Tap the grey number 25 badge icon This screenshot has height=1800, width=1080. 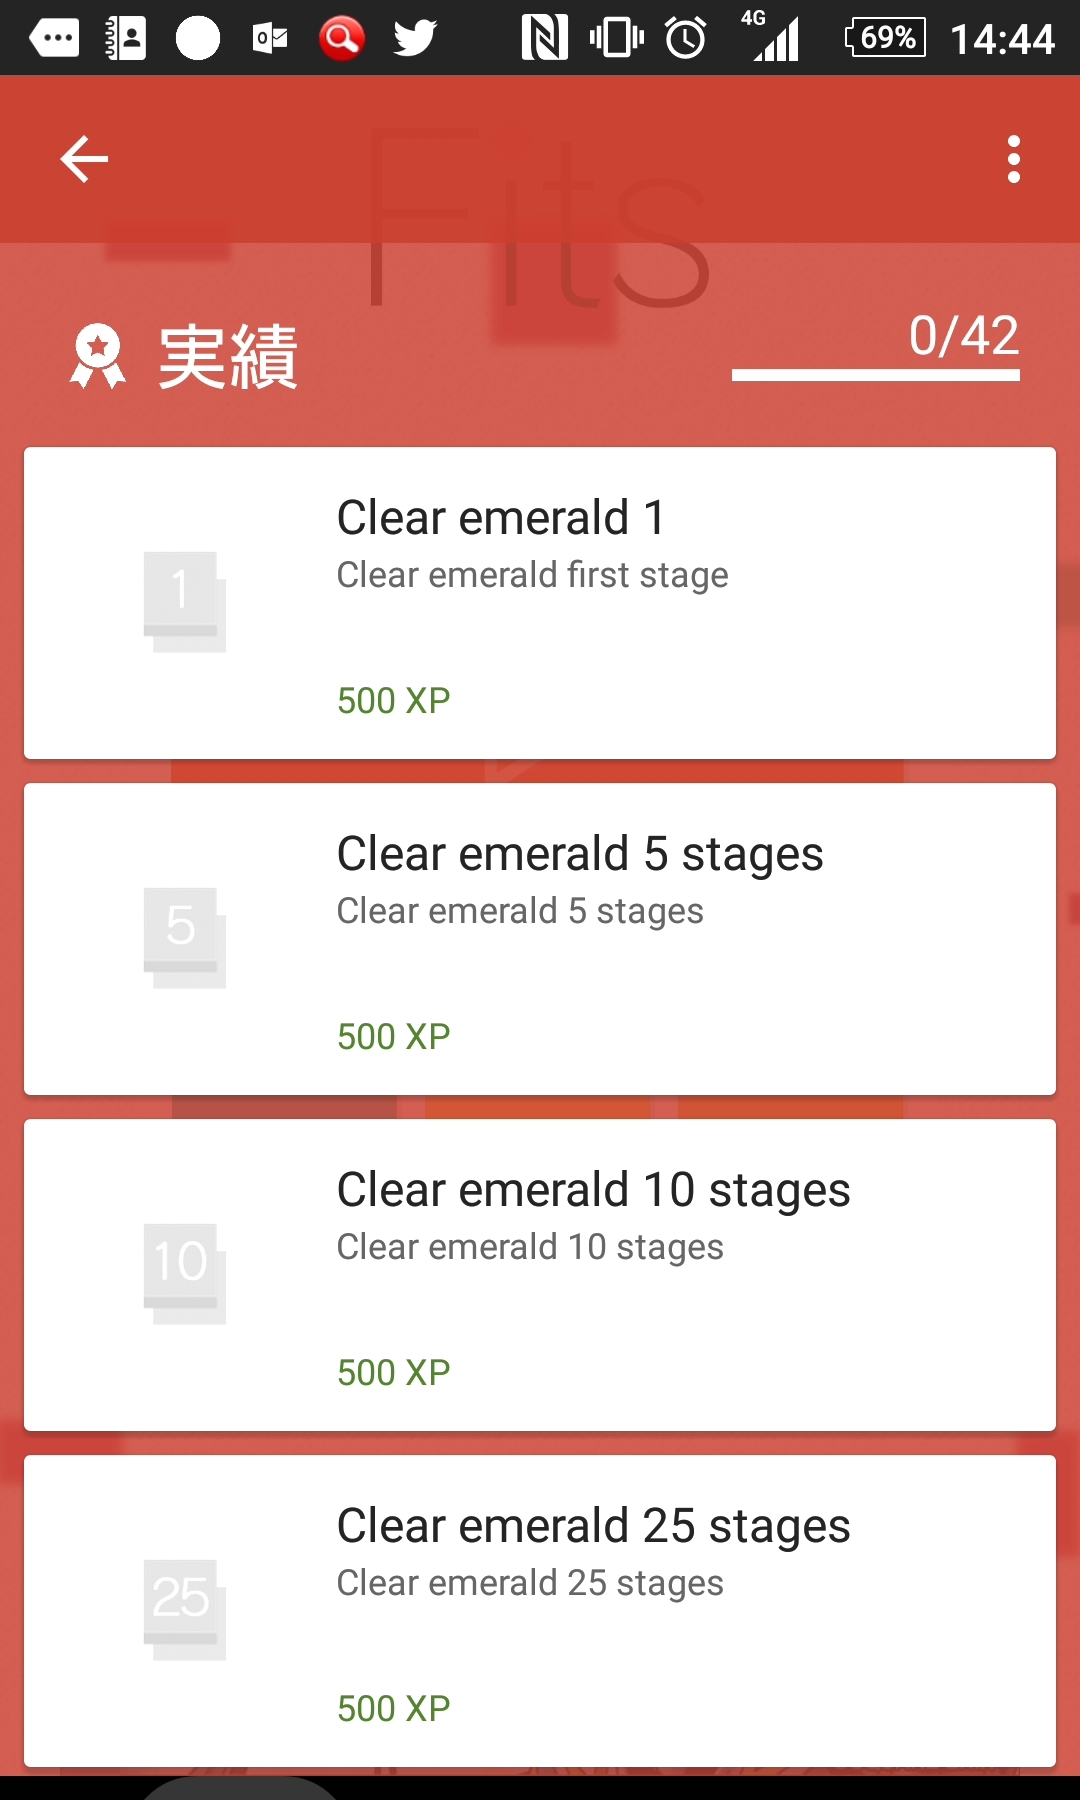point(184,1609)
